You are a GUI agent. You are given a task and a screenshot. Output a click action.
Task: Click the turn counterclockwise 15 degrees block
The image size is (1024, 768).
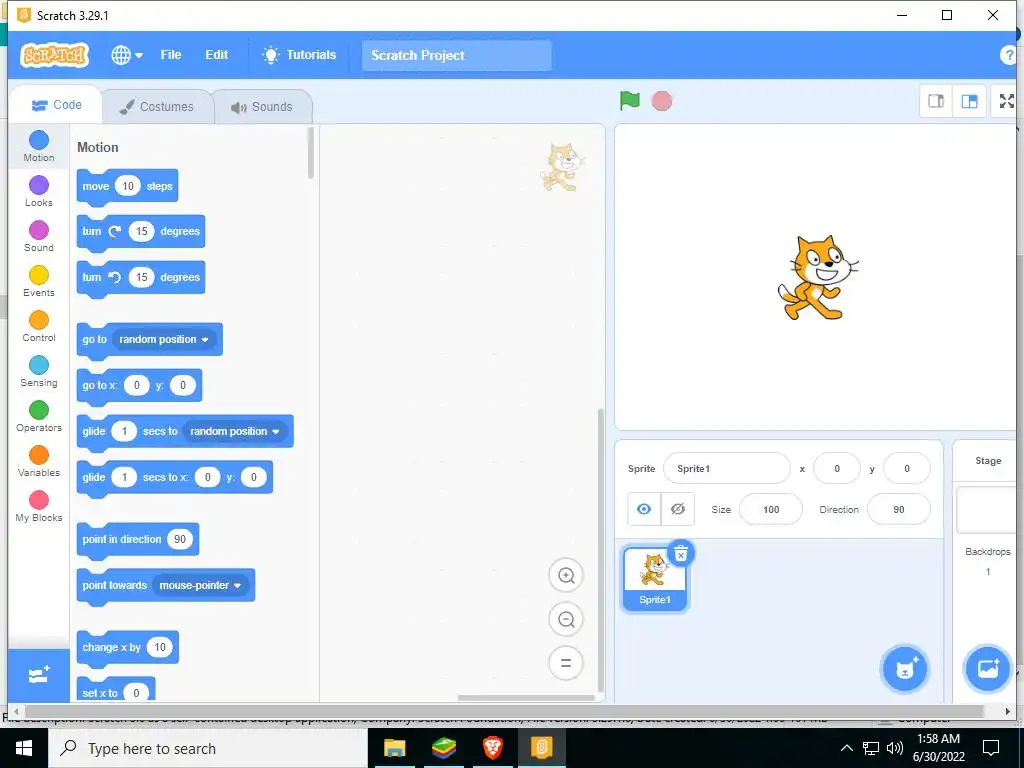click(140, 278)
